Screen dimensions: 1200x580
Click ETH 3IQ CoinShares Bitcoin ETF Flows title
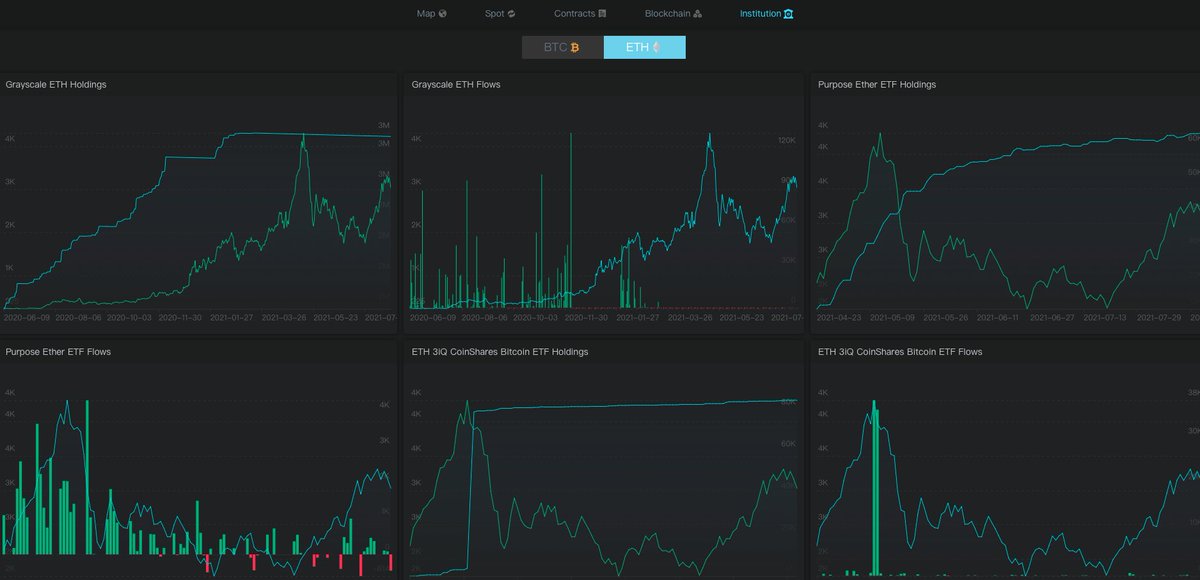pyautogui.click(x=900, y=352)
